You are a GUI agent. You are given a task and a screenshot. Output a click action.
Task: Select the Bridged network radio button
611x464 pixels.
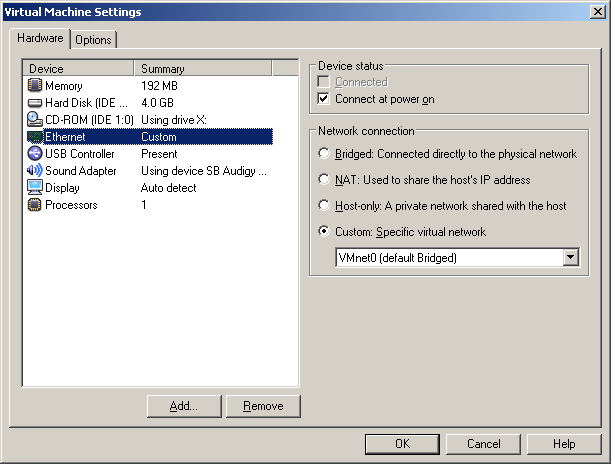tap(323, 154)
